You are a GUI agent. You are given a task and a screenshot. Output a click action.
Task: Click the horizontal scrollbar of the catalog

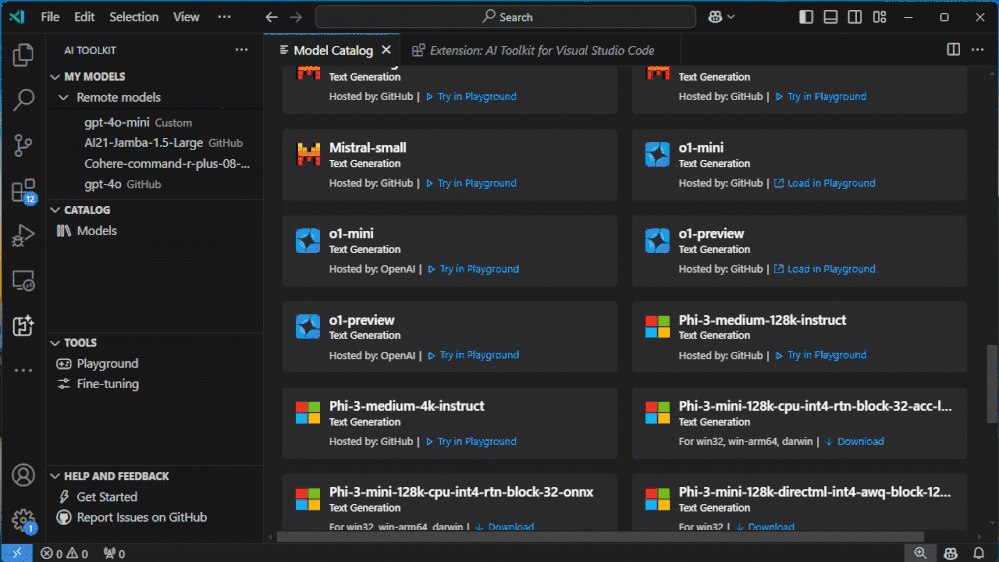click(600, 537)
